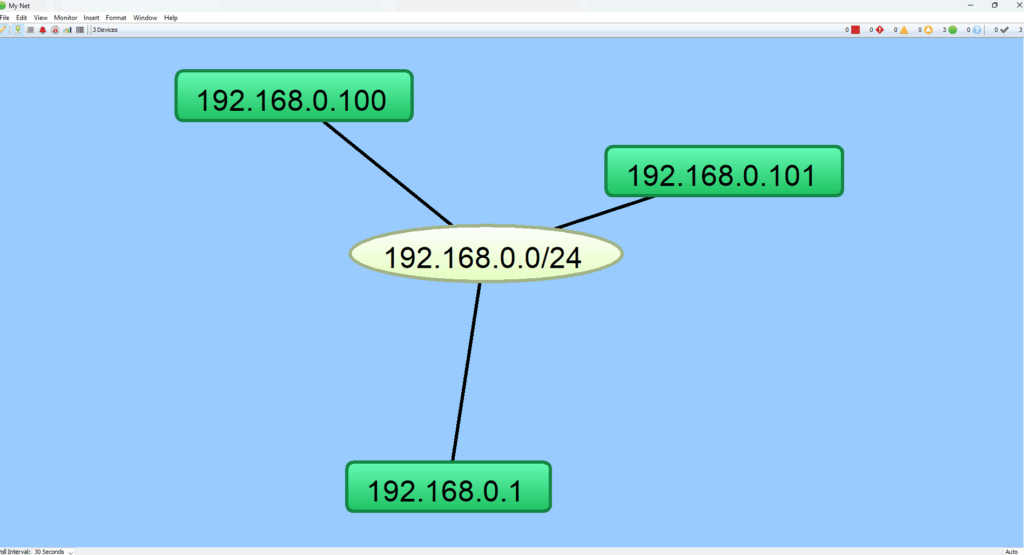
Task: Click the pencil edit mode icon
Action: coord(4,30)
